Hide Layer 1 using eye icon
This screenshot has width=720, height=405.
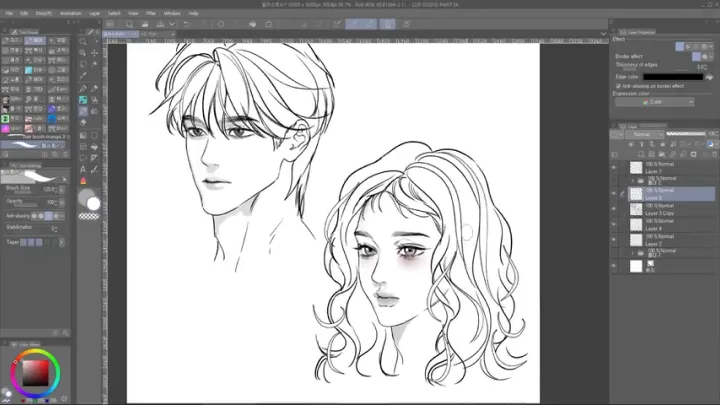tap(614, 168)
